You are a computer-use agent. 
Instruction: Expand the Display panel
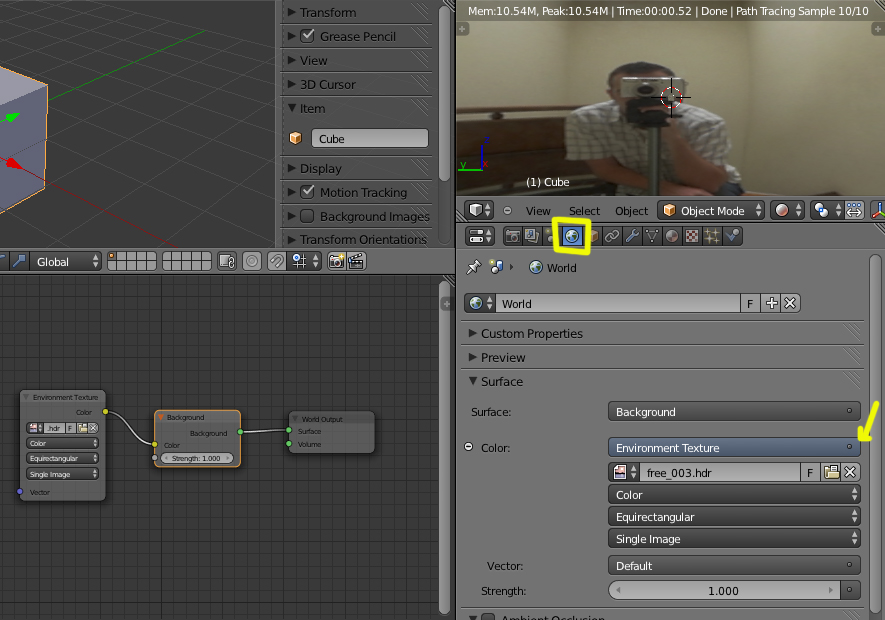click(x=356, y=168)
